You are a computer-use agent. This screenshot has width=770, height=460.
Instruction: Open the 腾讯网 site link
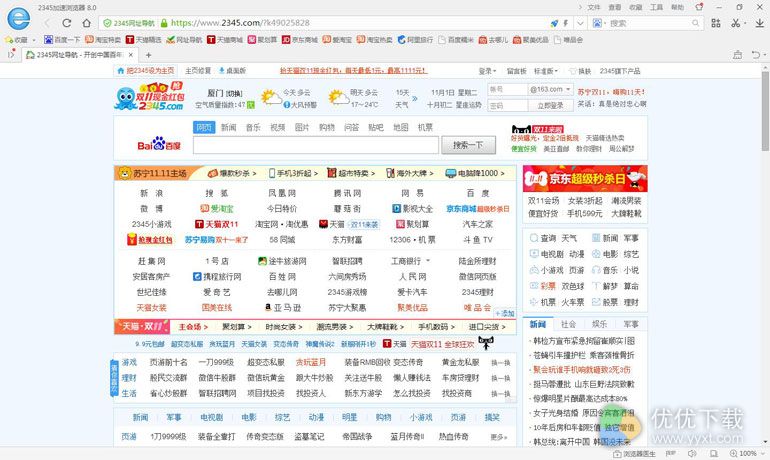pyautogui.click(x=347, y=193)
